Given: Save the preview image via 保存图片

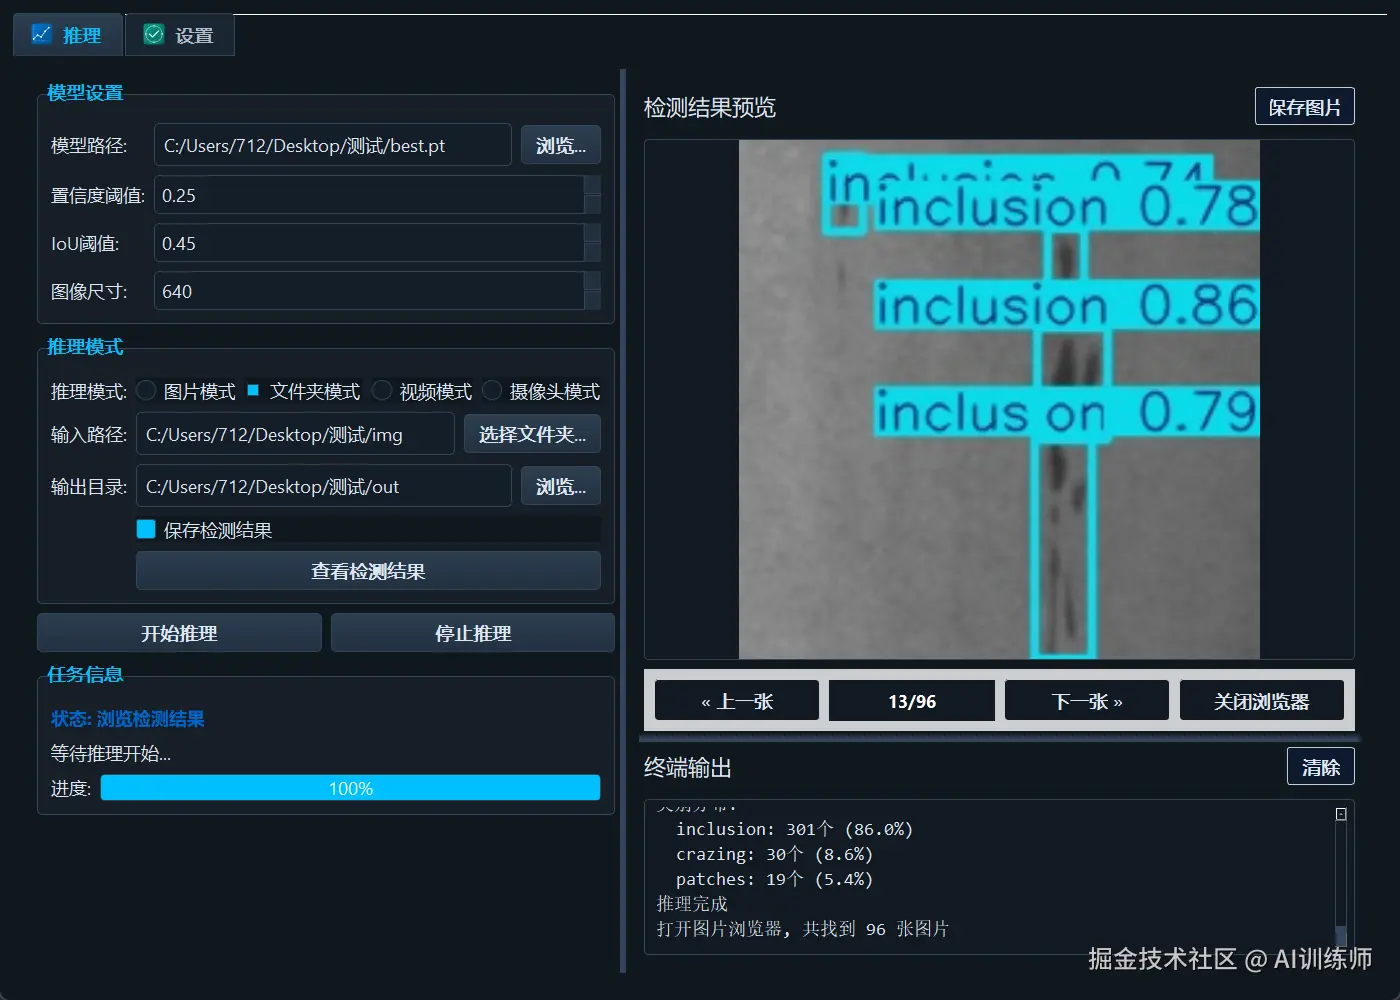Looking at the screenshot, I should tap(1304, 106).
